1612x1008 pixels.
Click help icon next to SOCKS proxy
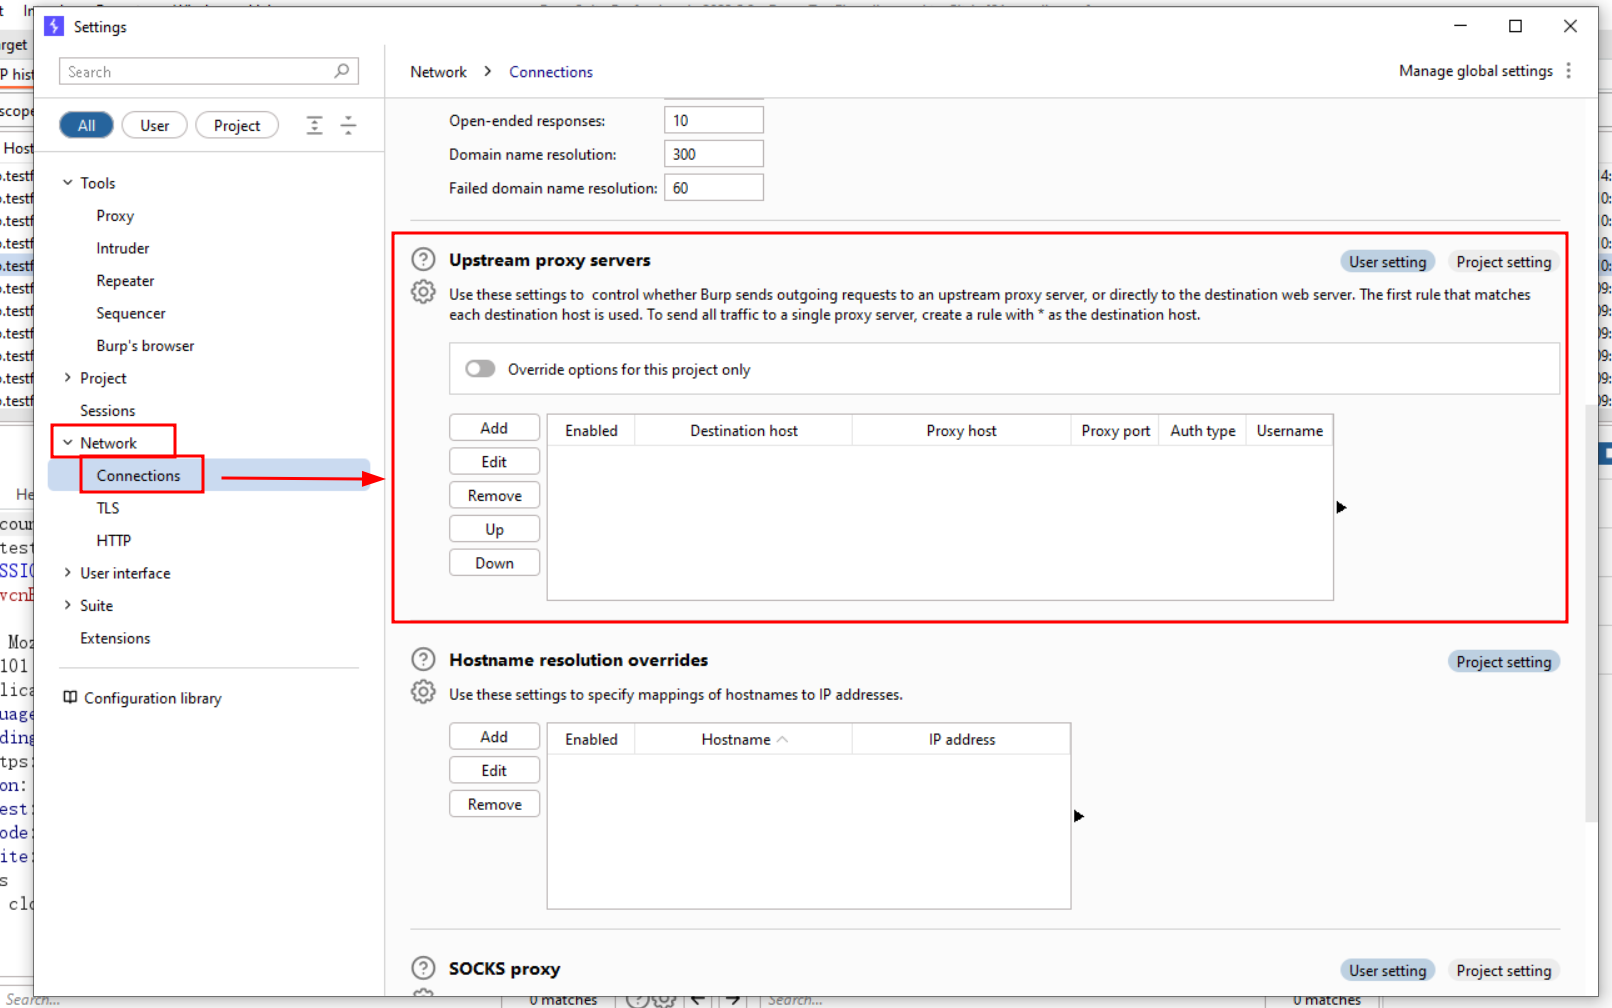coord(423,968)
